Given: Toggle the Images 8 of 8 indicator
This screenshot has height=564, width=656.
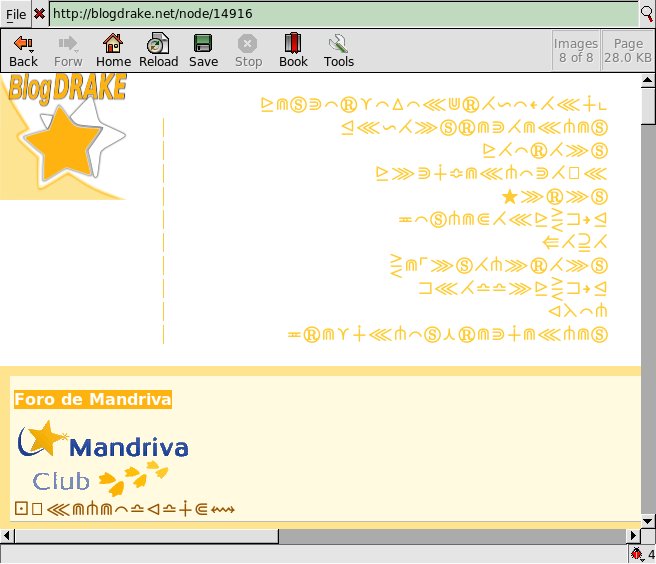Looking at the screenshot, I should click(576, 50).
